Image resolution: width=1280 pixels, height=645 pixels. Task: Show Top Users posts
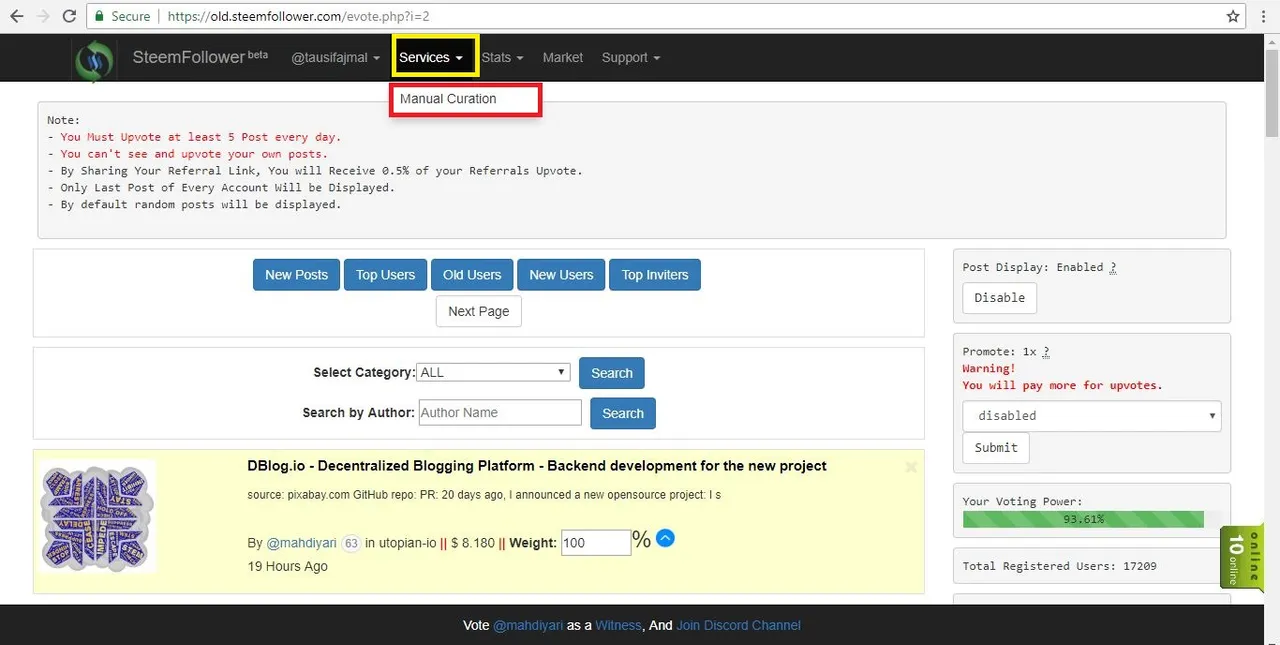point(385,275)
